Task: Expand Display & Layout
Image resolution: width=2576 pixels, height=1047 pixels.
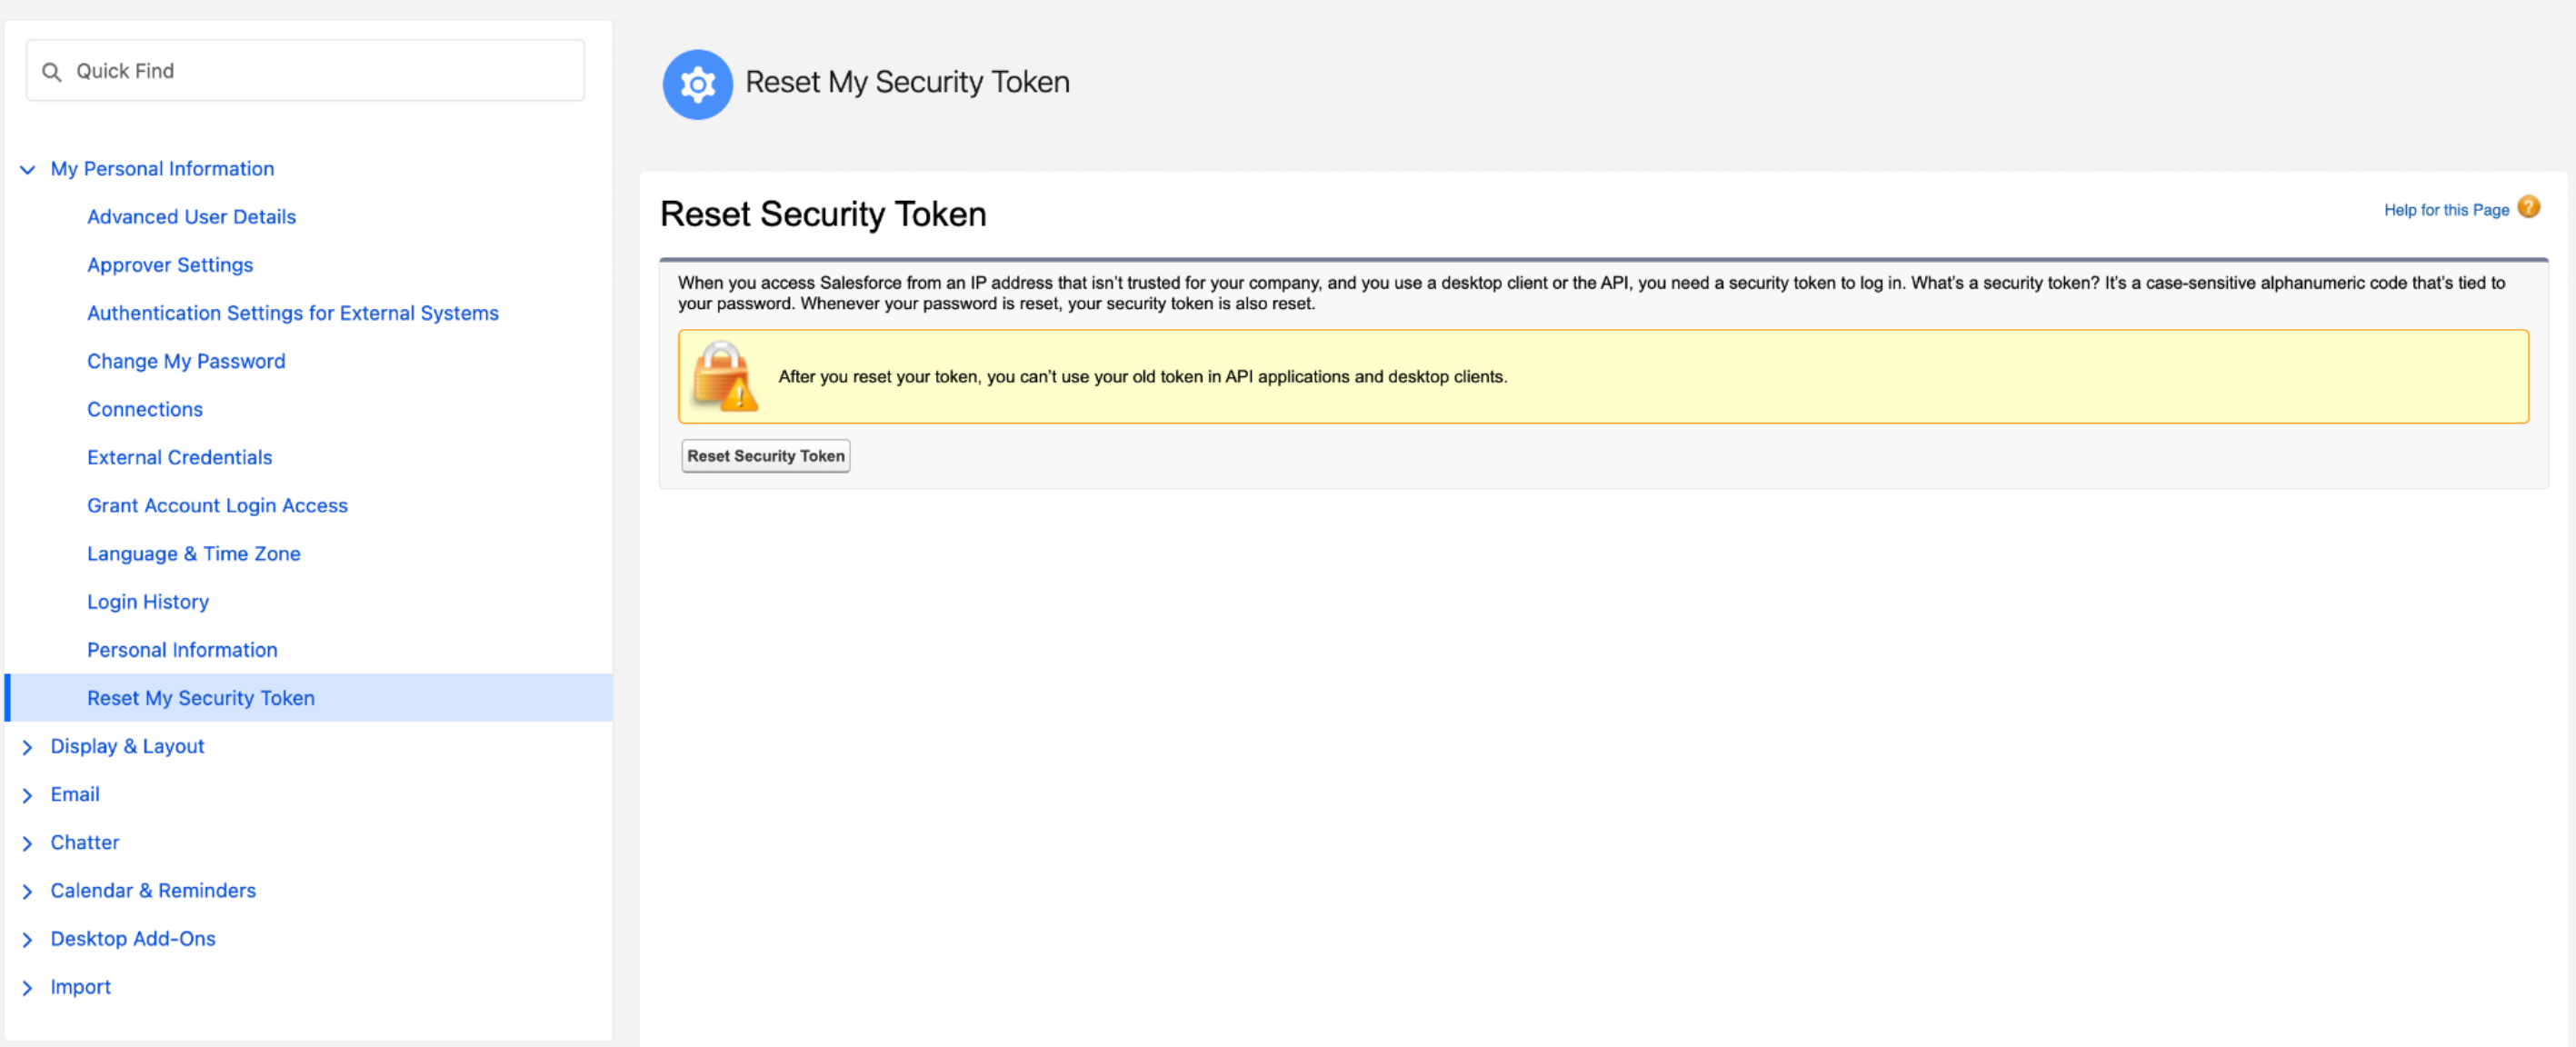Action: tap(28, 746)
